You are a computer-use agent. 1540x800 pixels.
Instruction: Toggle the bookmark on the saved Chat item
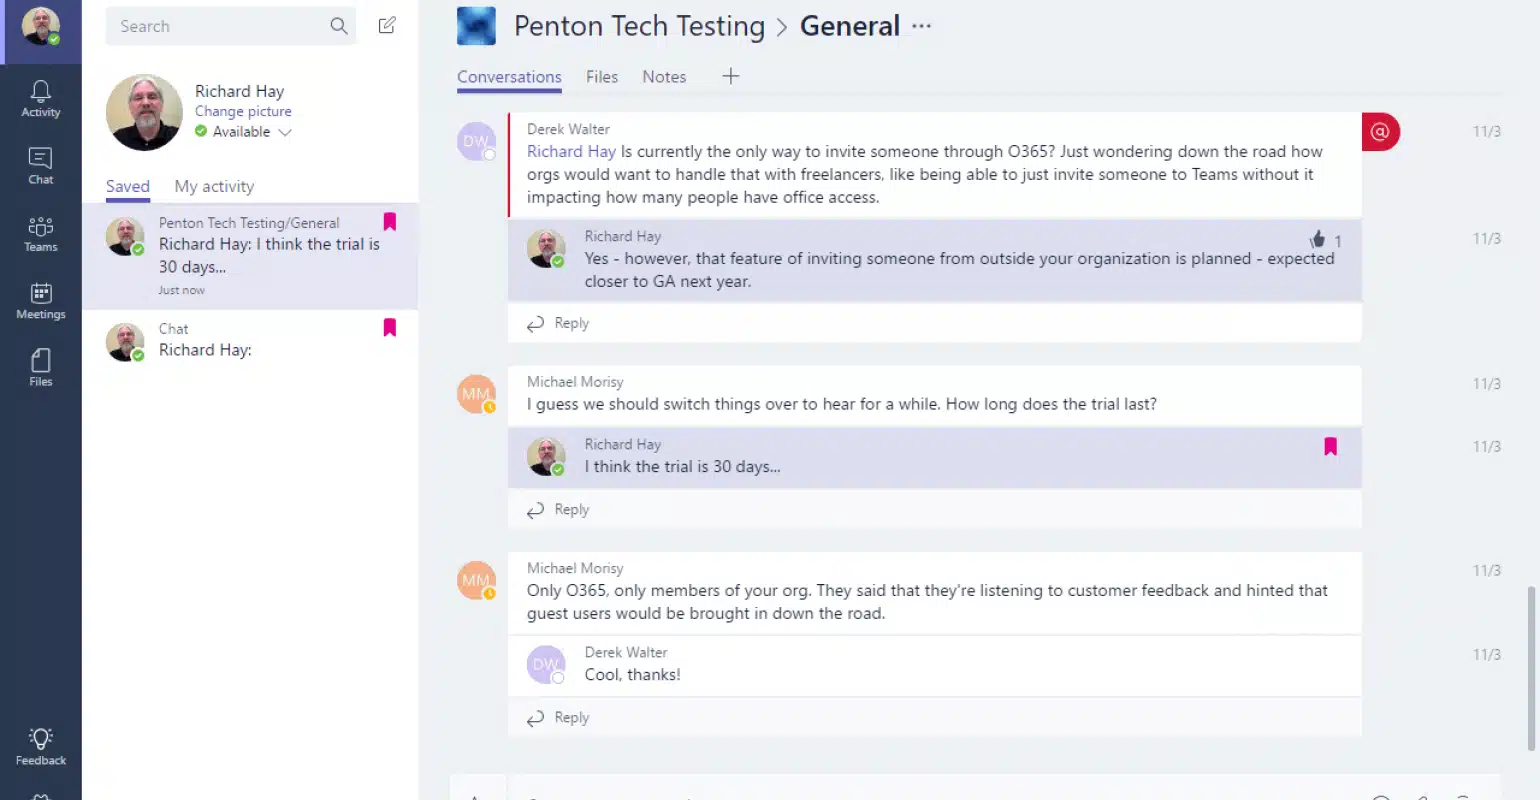[x=390, y=327]
